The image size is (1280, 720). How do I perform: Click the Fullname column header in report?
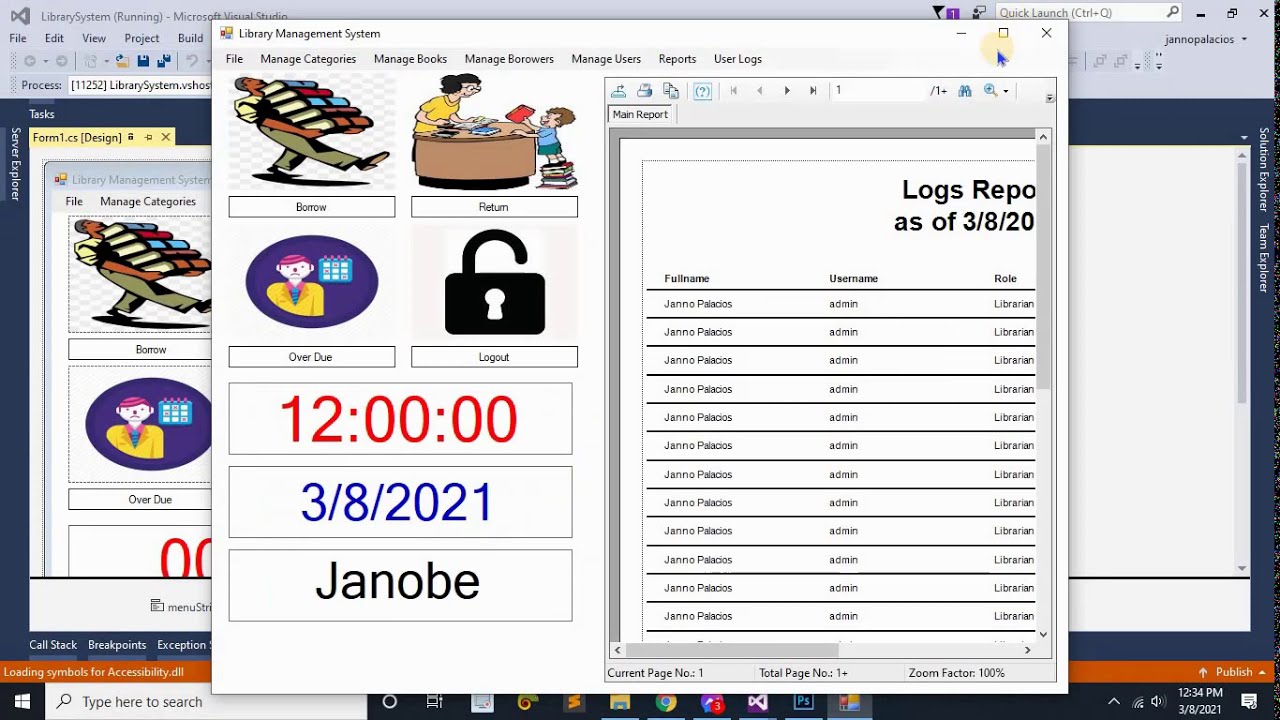point(687,279)
